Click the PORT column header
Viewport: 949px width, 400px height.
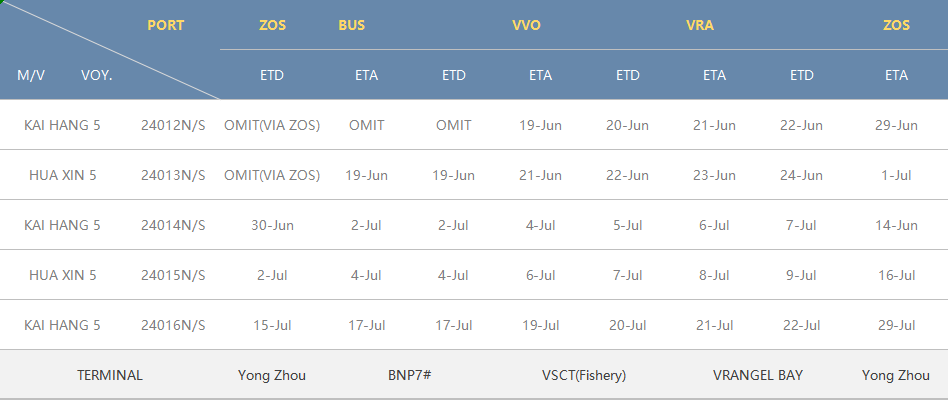[165, 25]
